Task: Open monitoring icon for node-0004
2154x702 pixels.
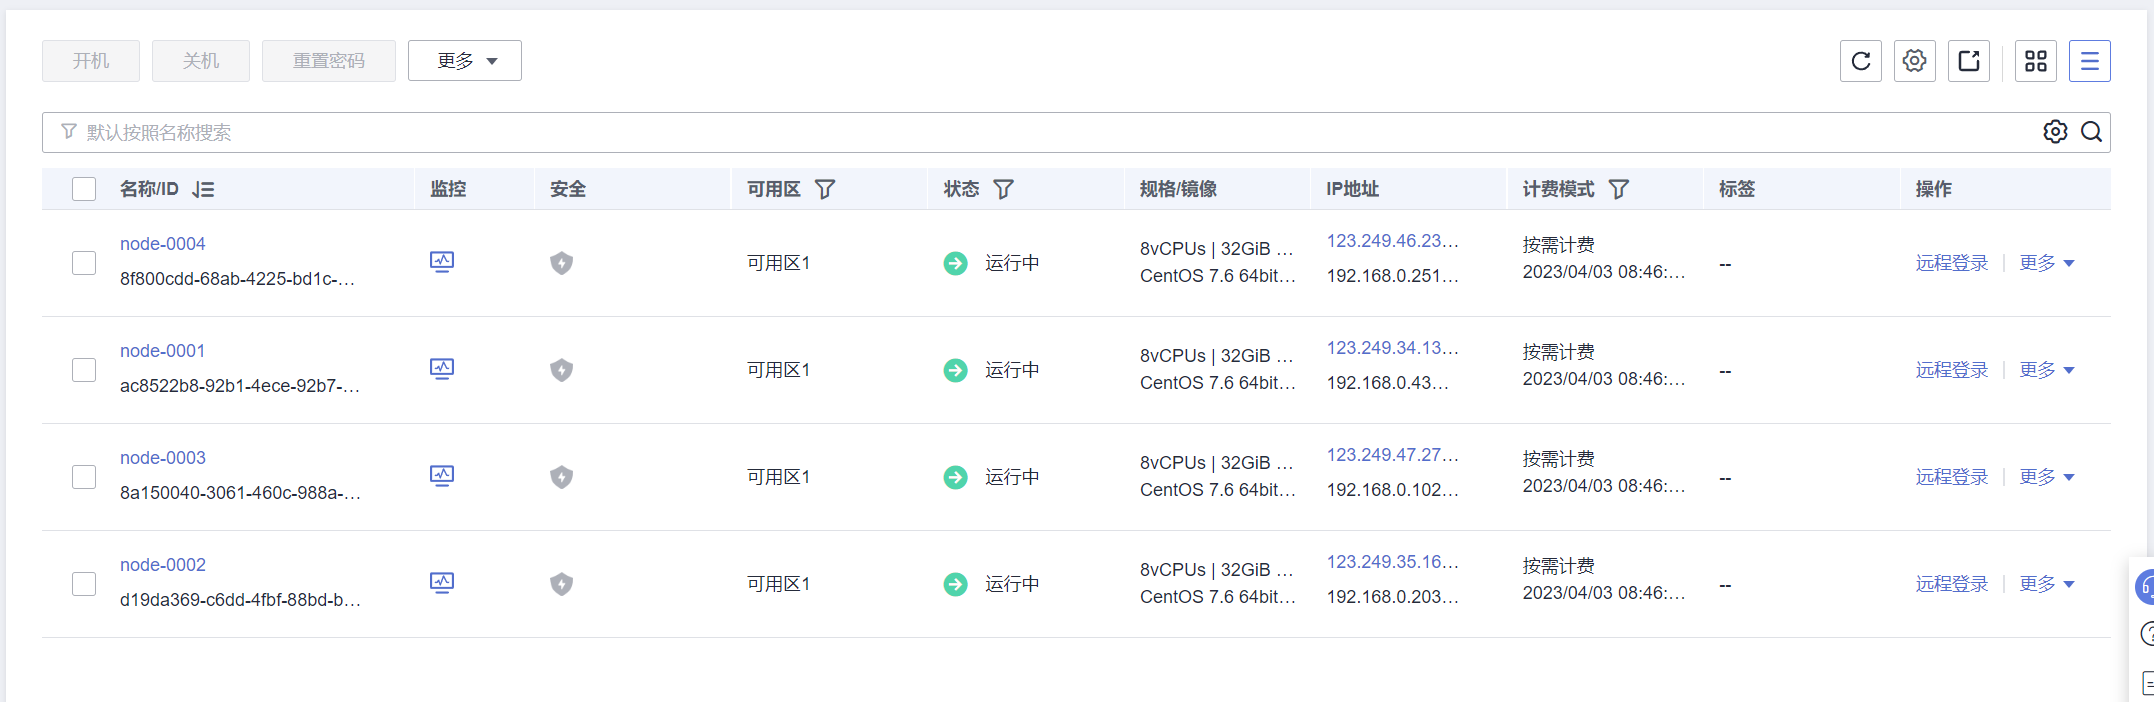Action: coord(442,262)
